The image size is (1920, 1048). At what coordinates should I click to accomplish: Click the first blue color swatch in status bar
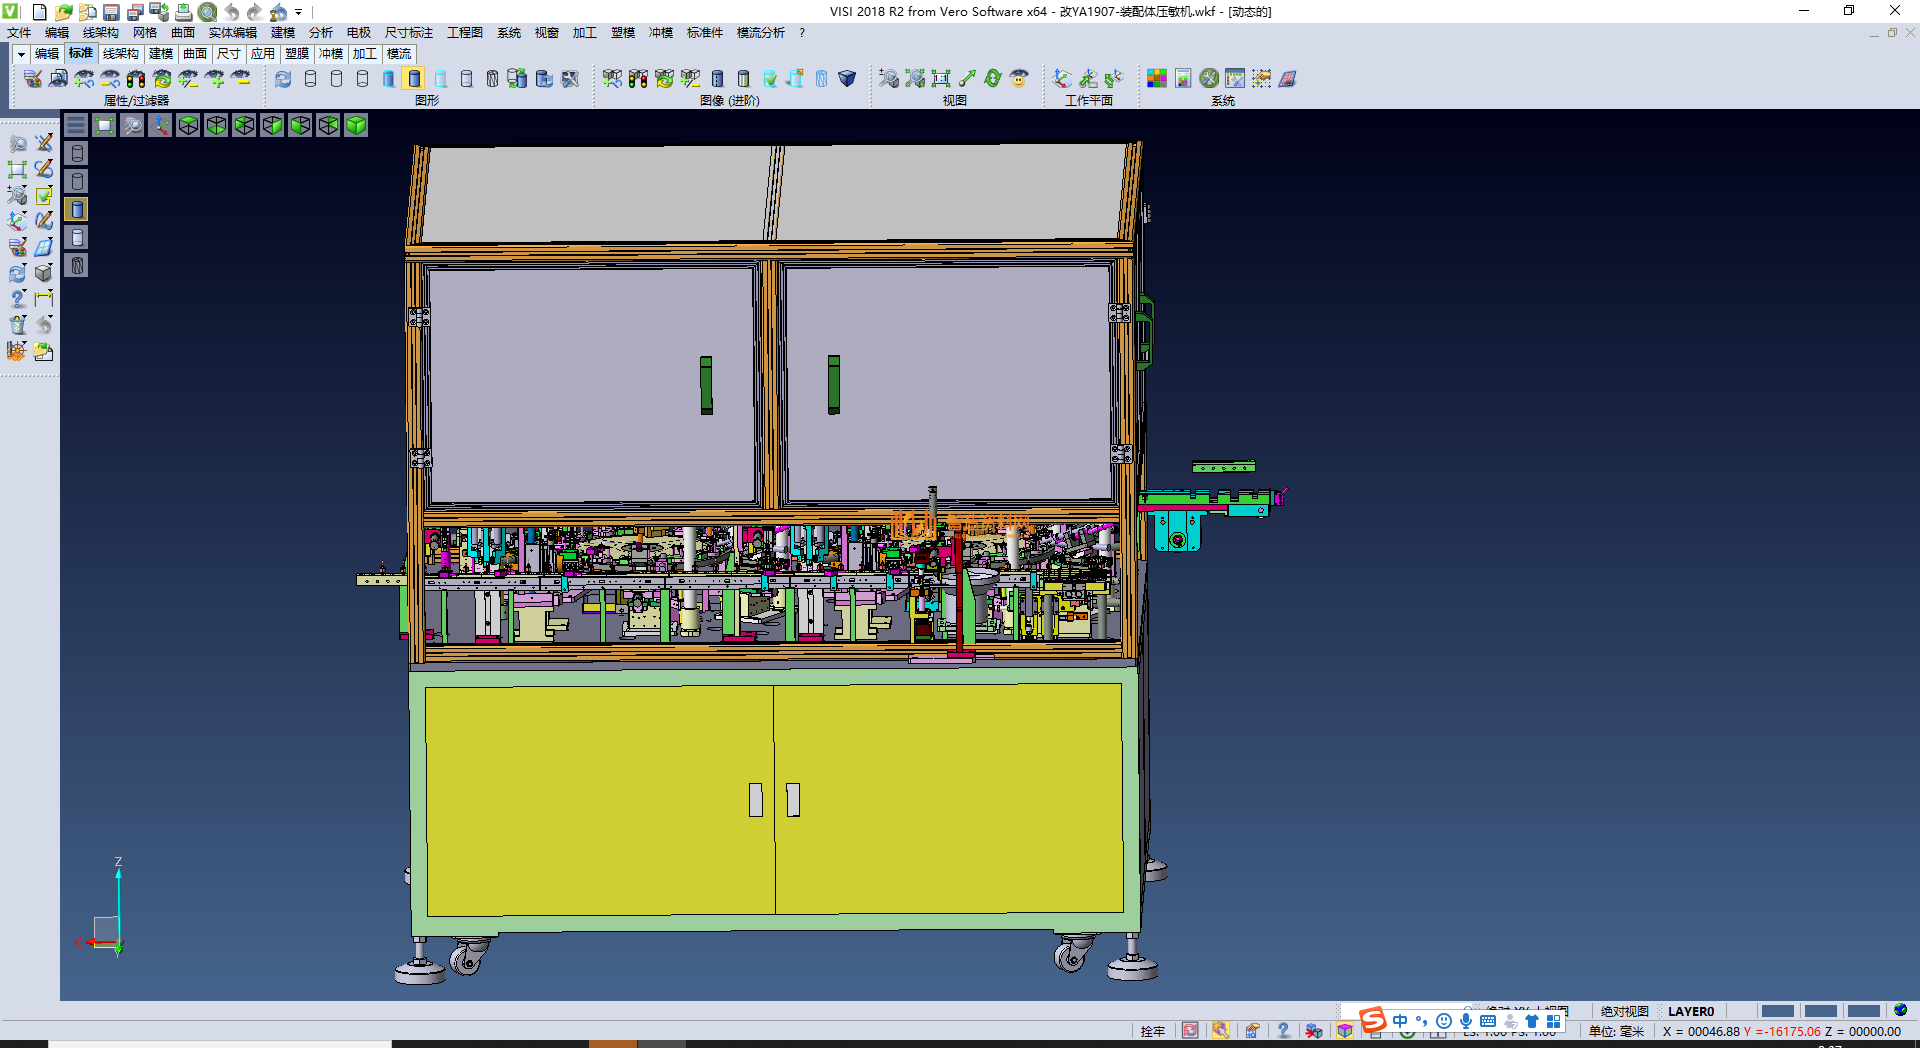point(1776,1011)
